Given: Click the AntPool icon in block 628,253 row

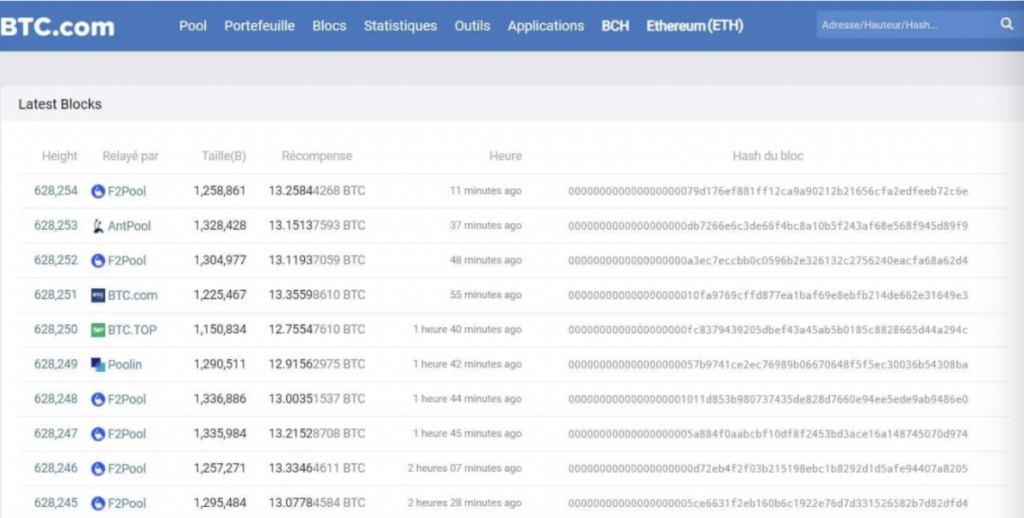Looking at the screenshot, I should point(98,226).
